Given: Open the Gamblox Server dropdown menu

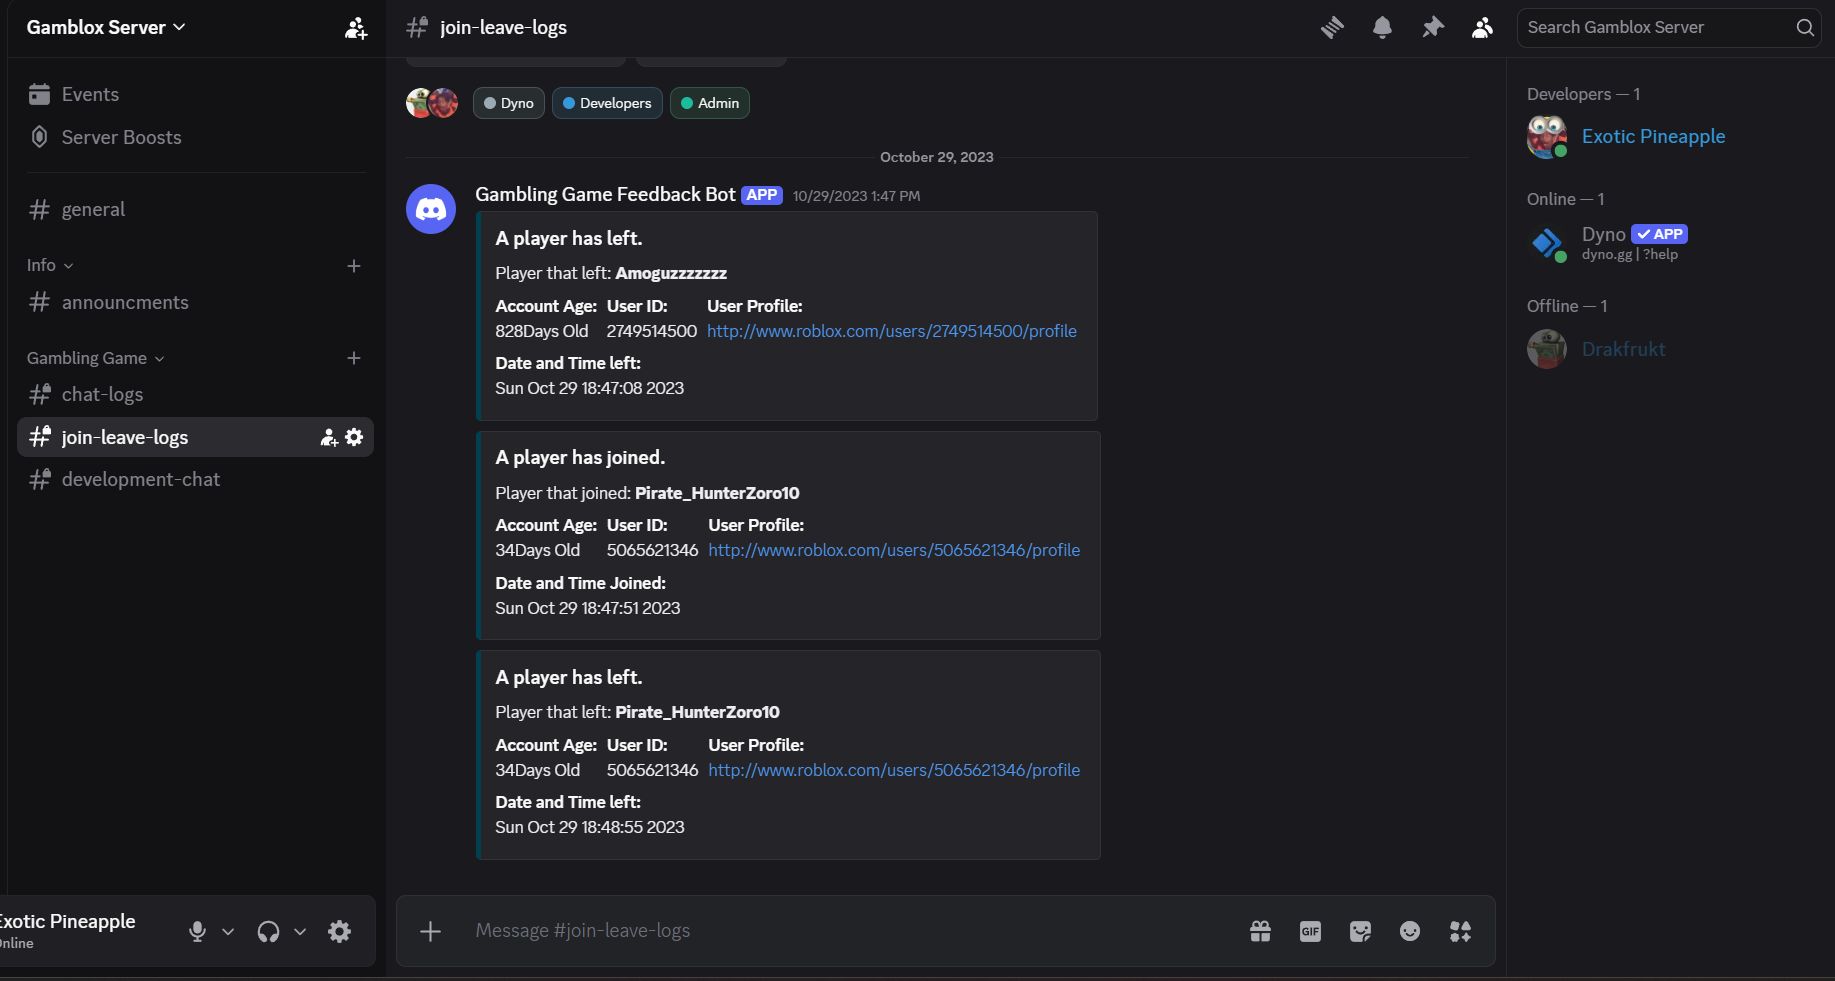Looking at the screenshot, I should coord(106,28).
